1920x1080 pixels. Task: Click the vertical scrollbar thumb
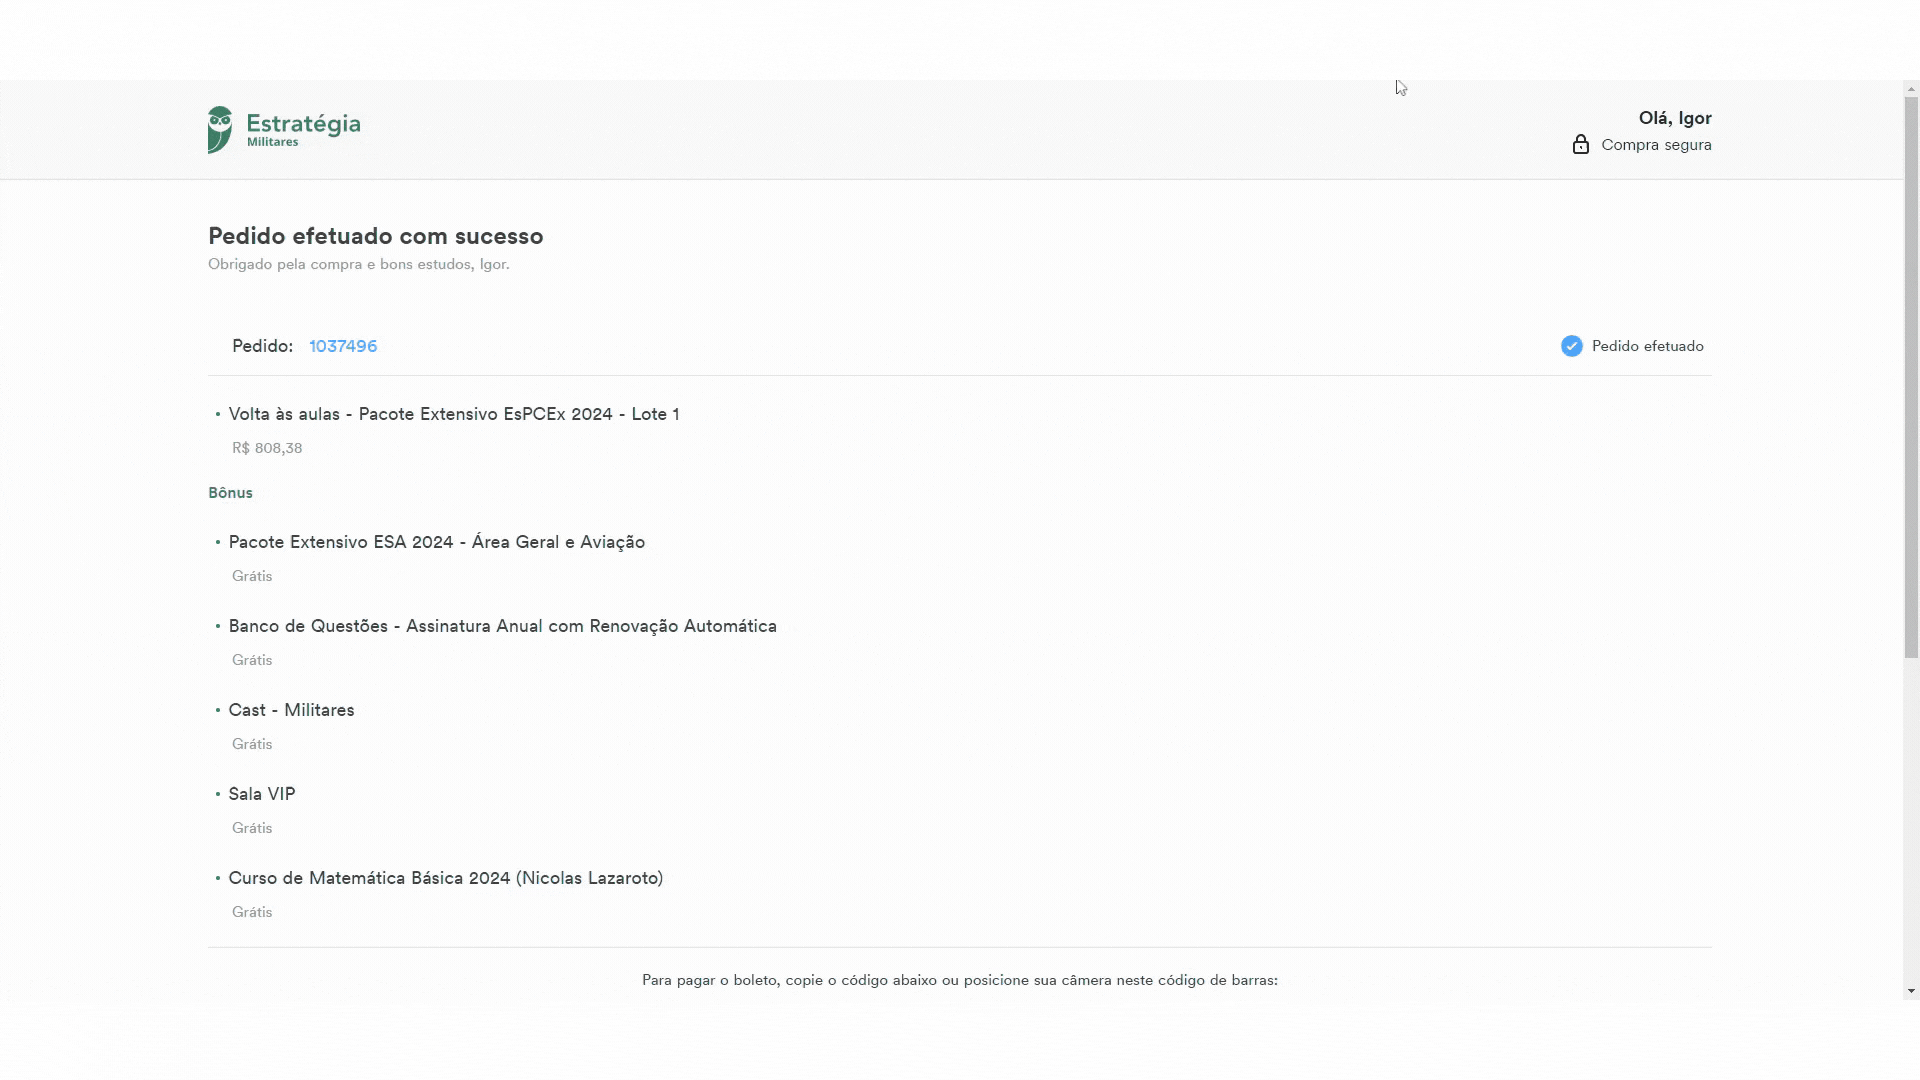coord(1911,377)
